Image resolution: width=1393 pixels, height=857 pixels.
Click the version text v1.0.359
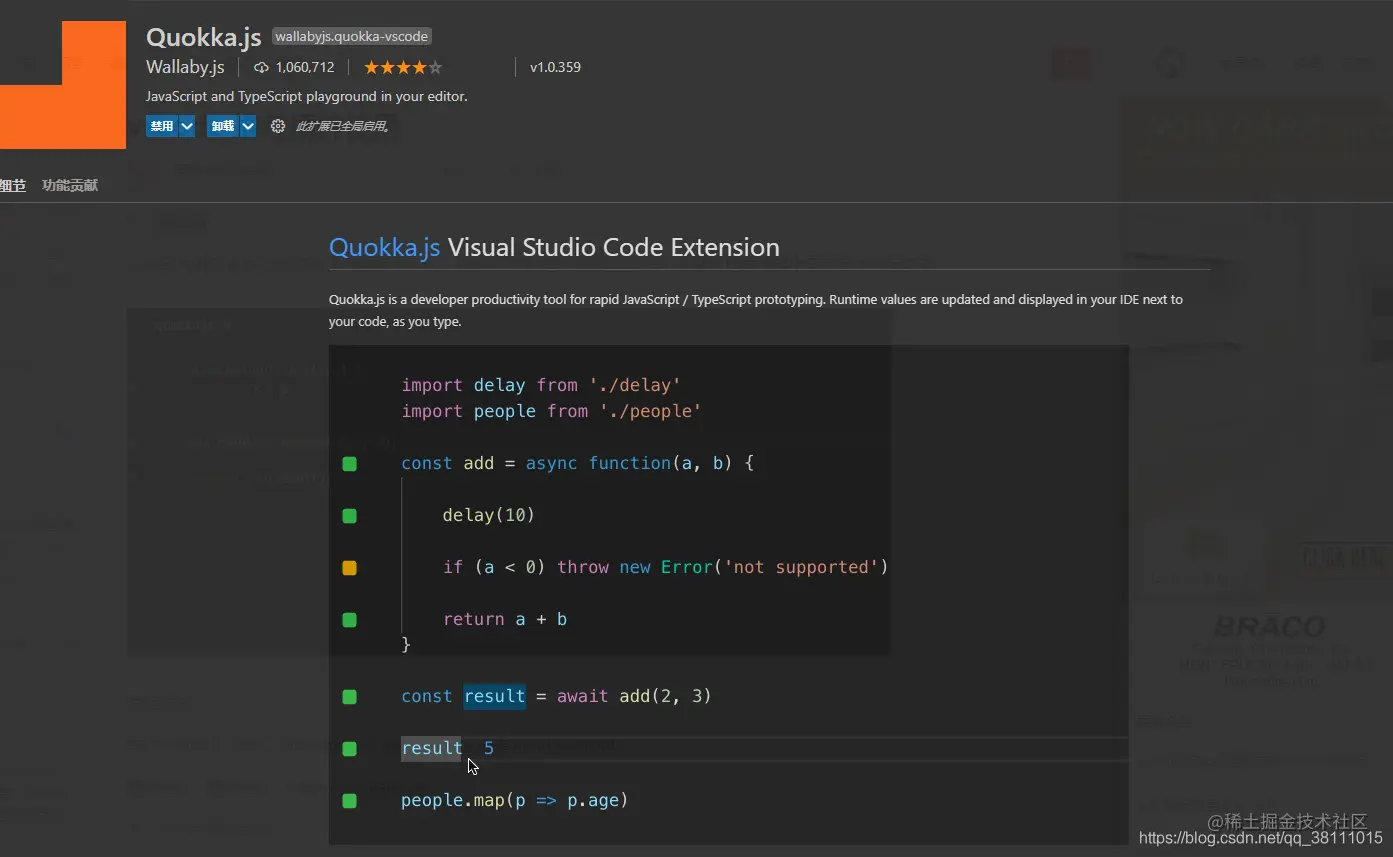(x=555, y=67)
